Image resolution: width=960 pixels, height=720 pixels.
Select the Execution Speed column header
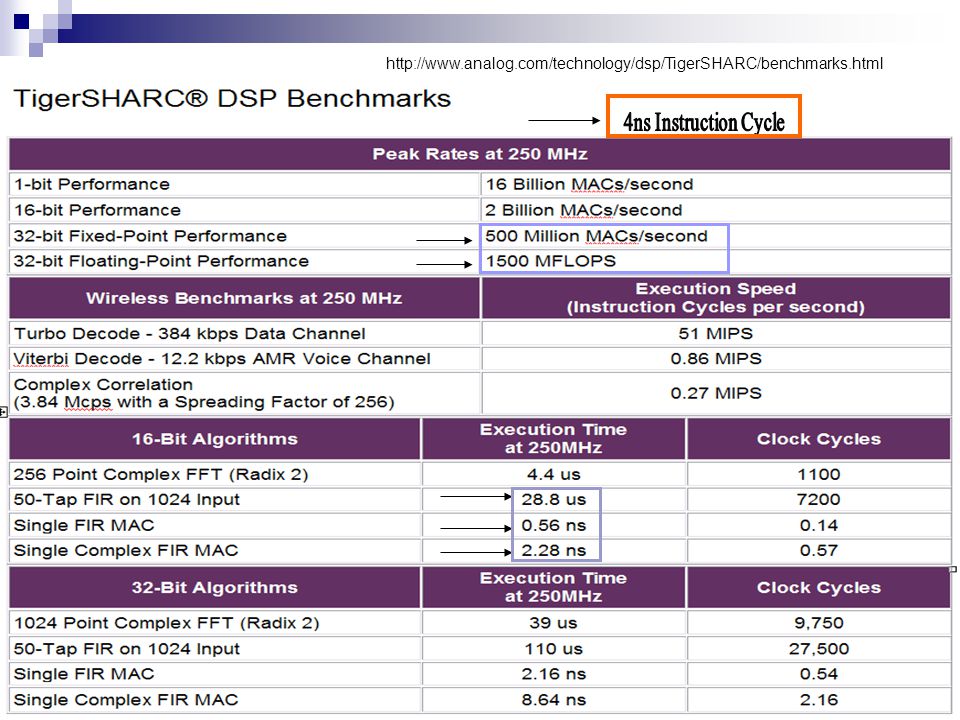(x=716, y=298)
